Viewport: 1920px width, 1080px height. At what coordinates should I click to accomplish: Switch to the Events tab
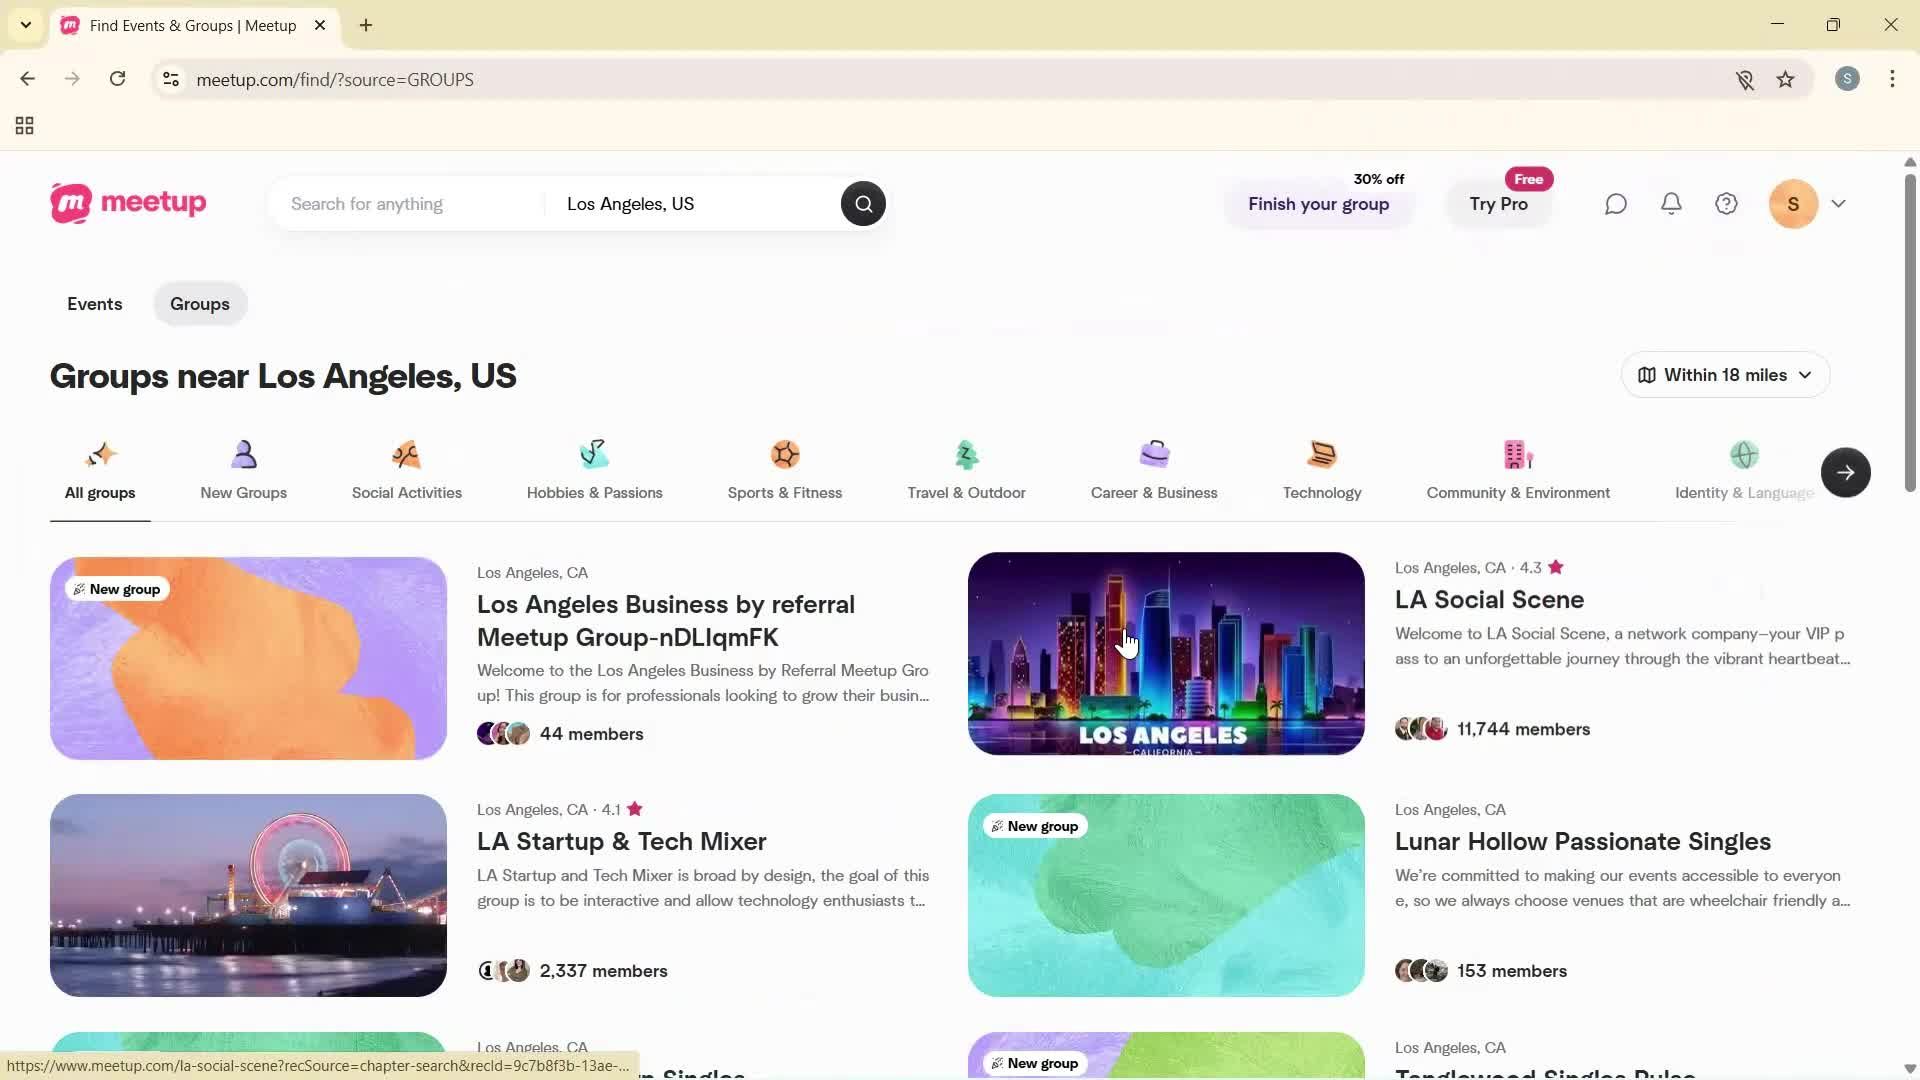coord(94,304)
